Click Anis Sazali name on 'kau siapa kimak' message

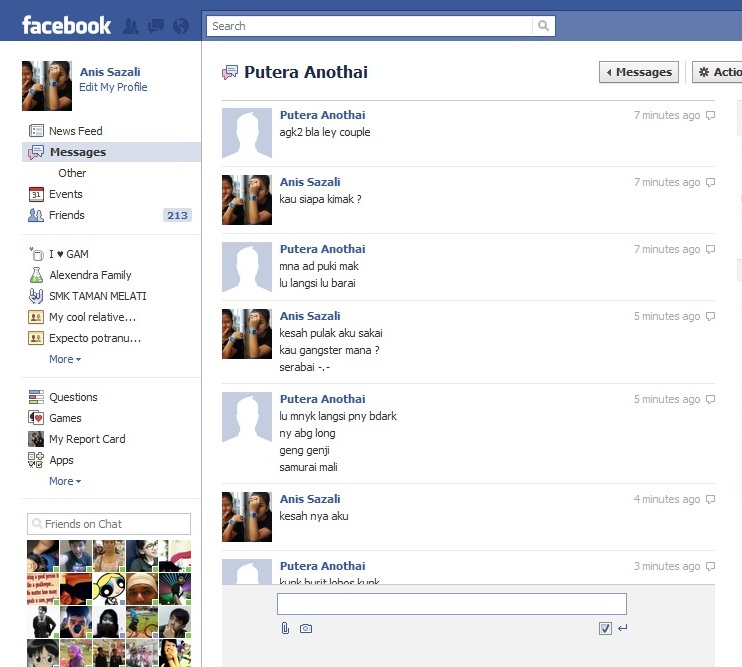(x=310, y=182)
